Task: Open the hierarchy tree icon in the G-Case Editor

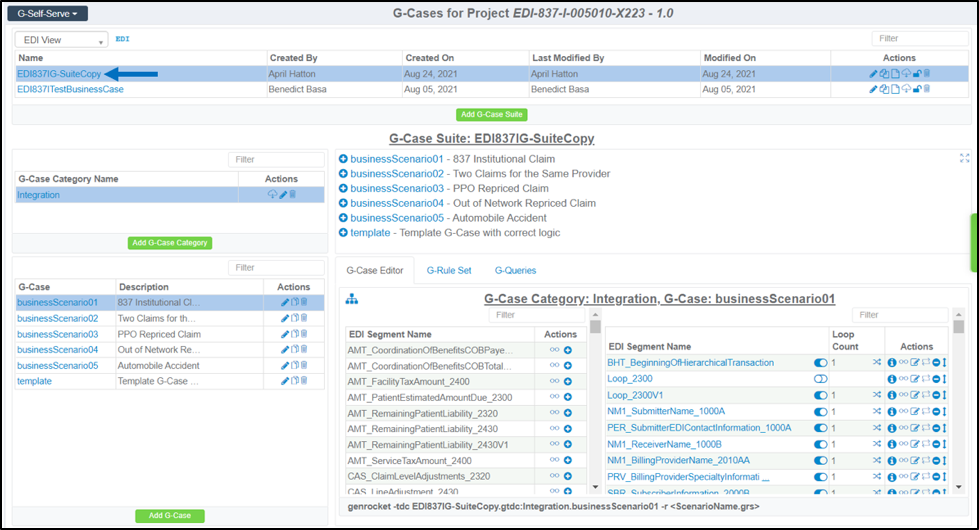Action: click(352, 299)
